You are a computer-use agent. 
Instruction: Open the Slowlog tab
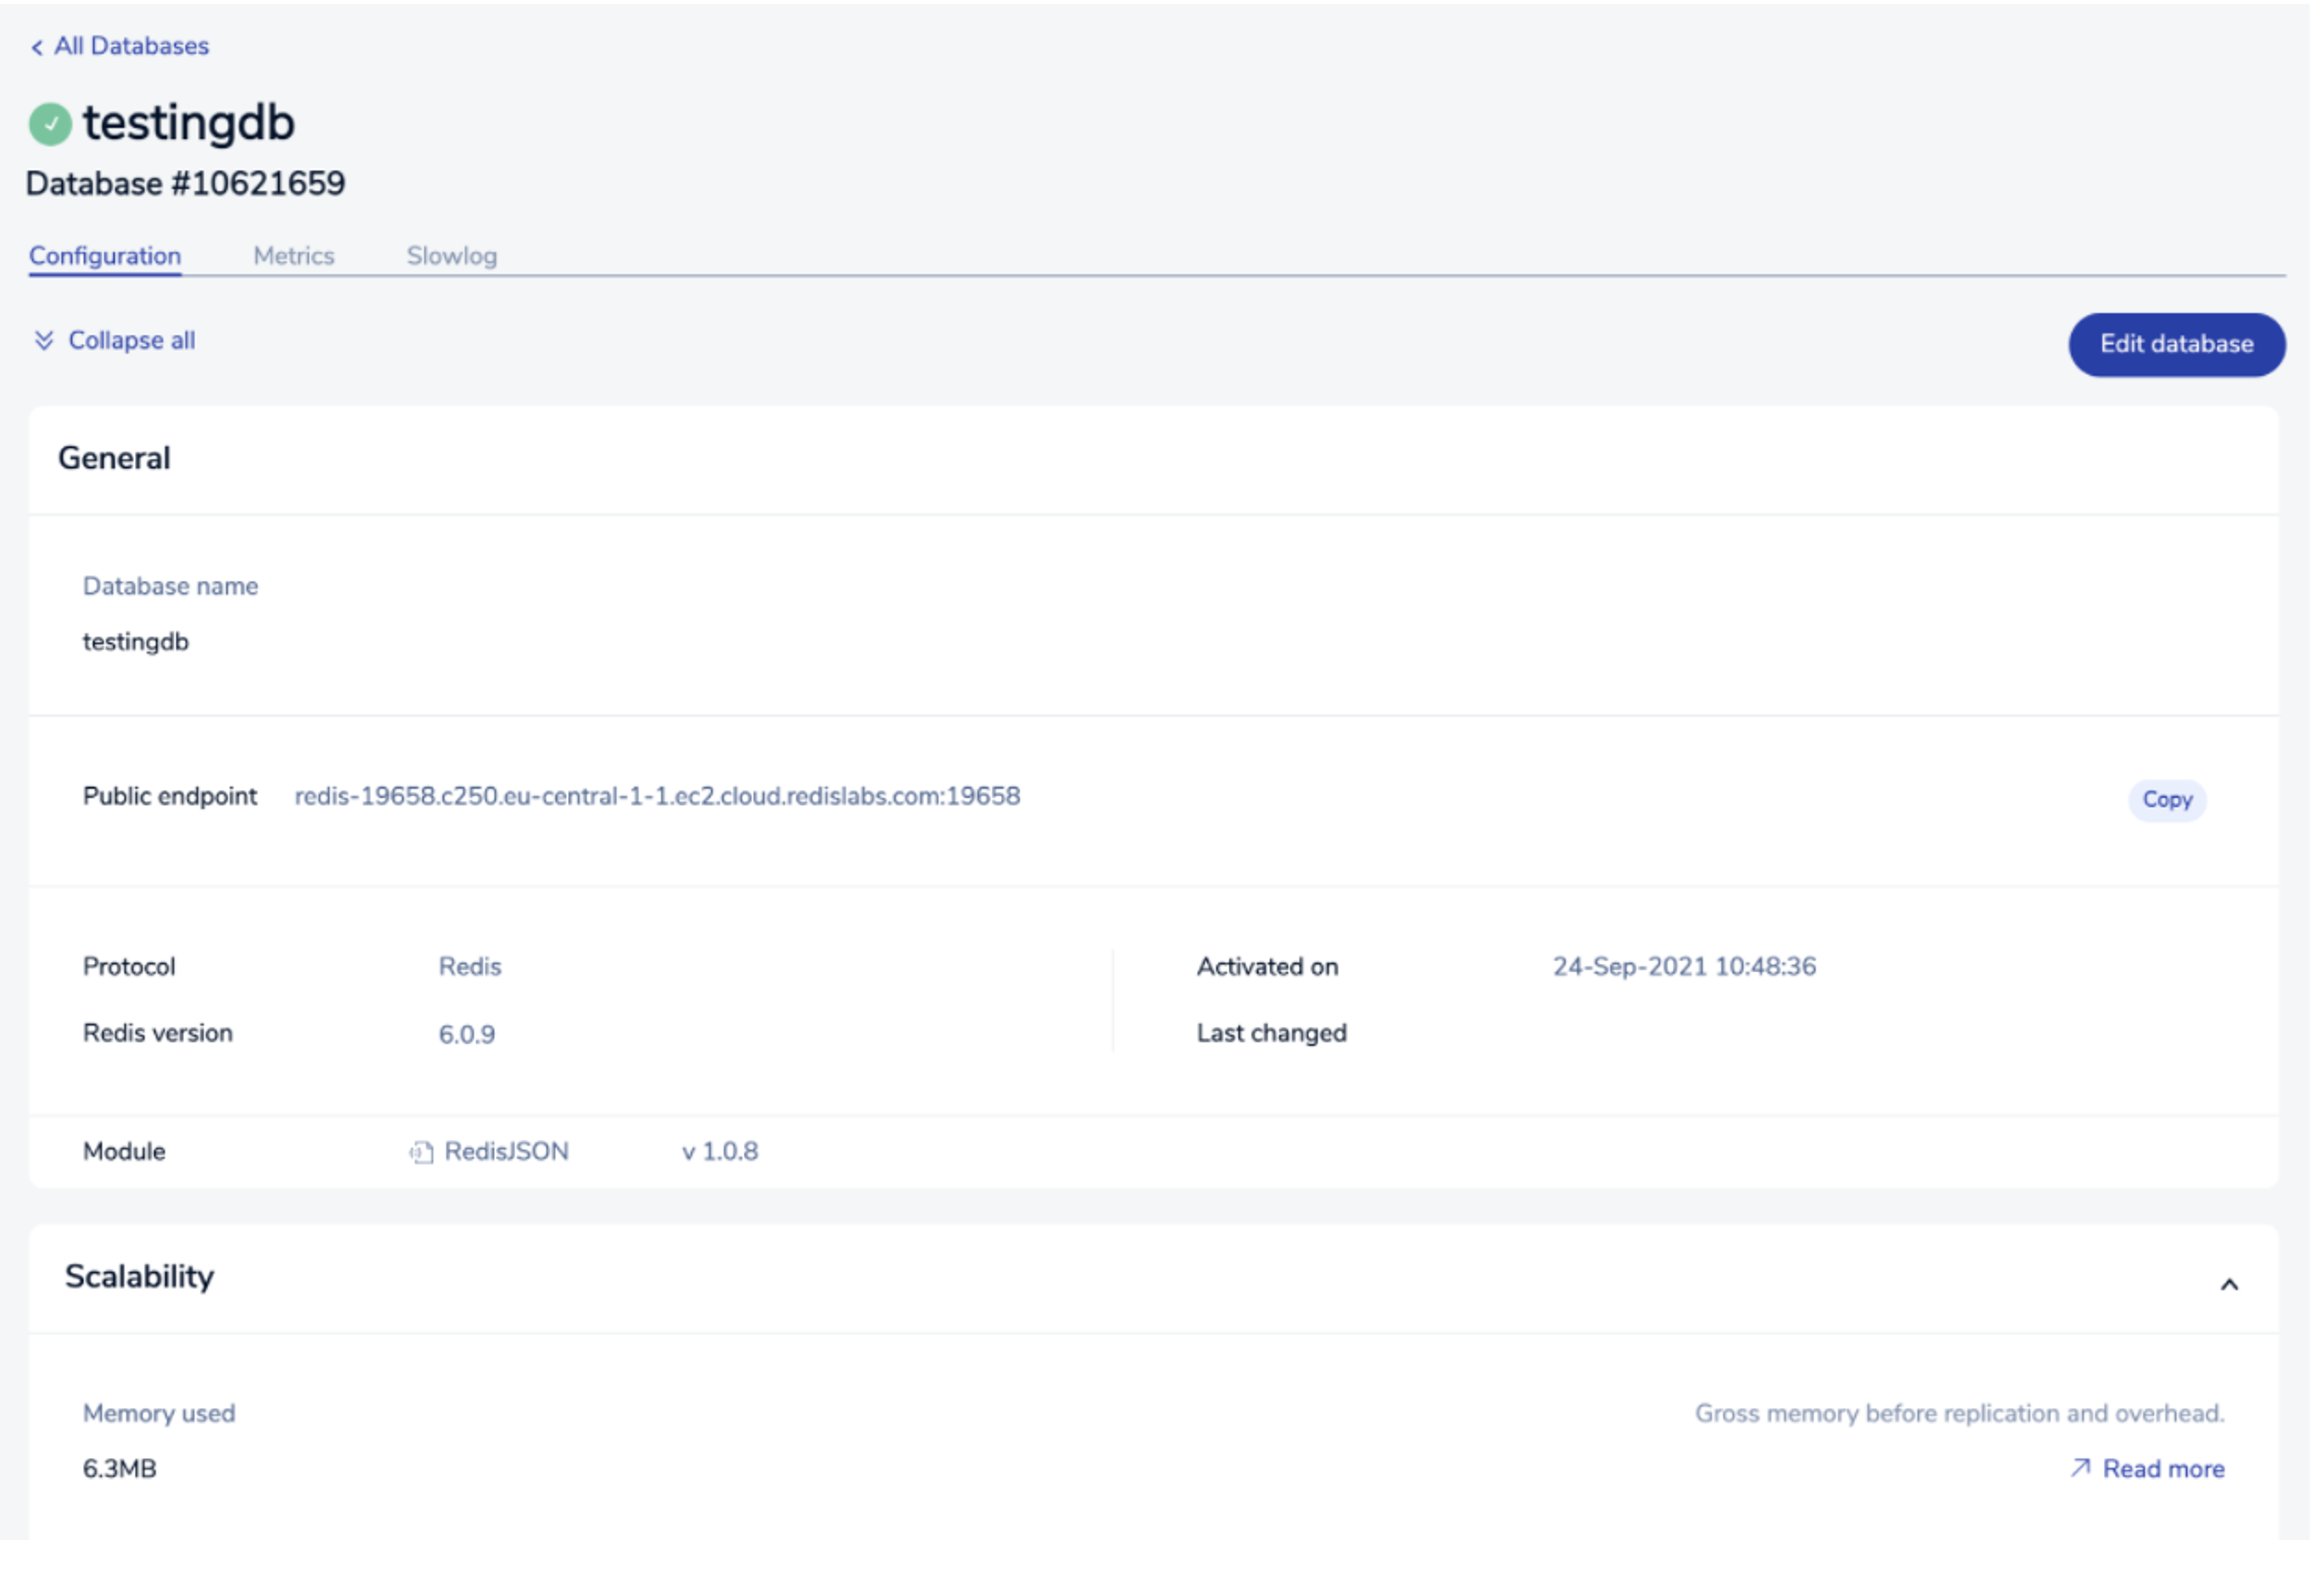(x=451, y=256)
